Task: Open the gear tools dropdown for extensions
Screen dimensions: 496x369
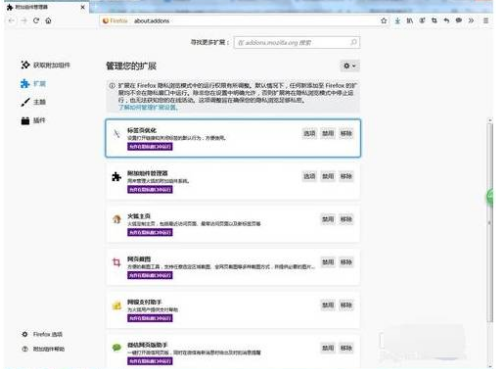Action: 350,66
